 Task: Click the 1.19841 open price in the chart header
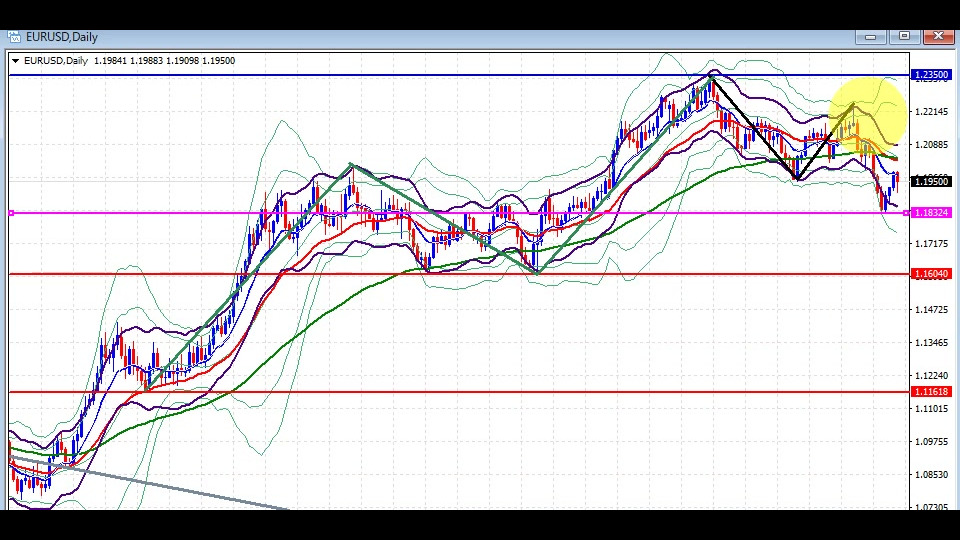coord(110,61)
